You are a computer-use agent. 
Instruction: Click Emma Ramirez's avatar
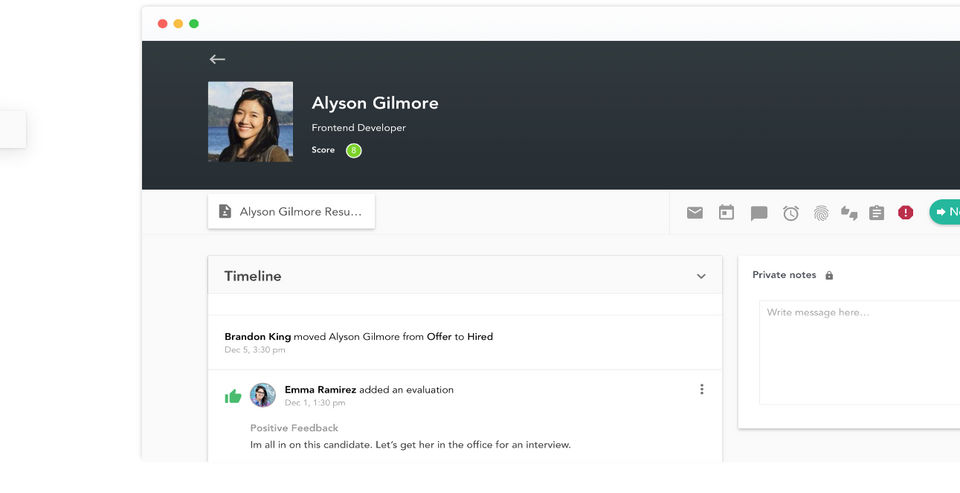tap(263, 395)
